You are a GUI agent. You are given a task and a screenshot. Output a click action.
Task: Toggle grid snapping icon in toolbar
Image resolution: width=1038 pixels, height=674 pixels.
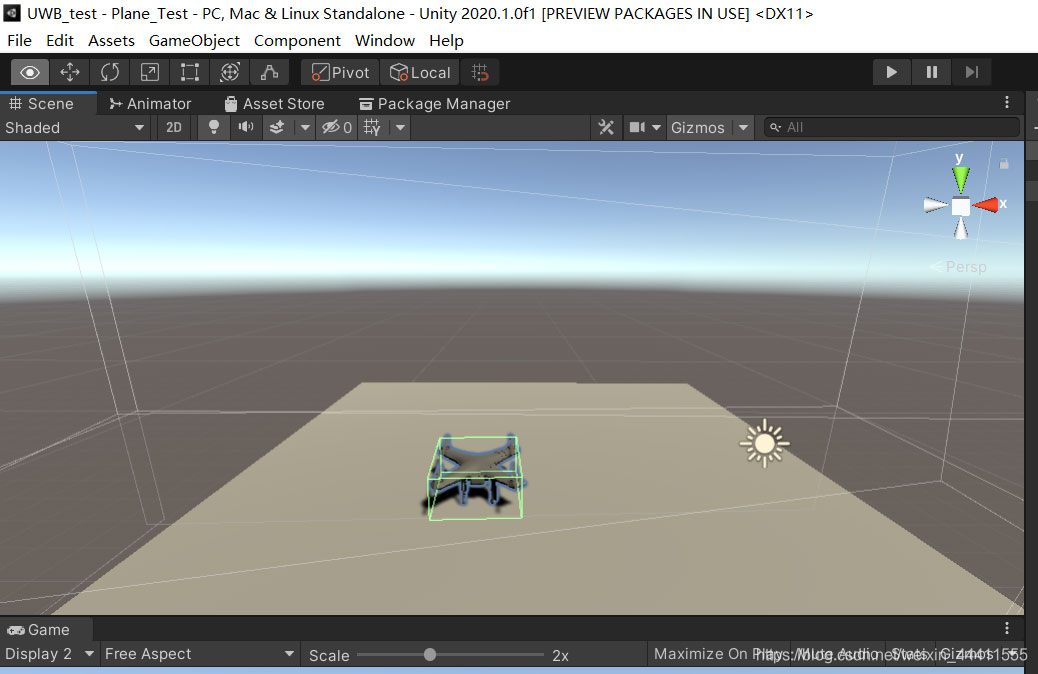tap(480, 72)
